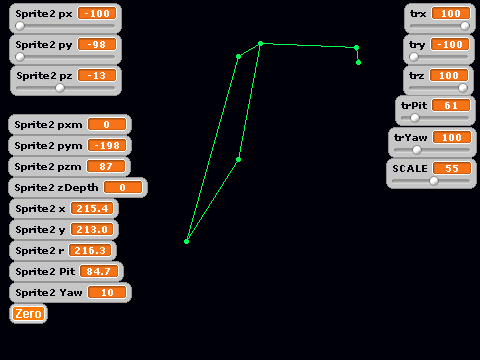
Task: Click the Sprite2 x value 215.4
Action: point(92,209)
